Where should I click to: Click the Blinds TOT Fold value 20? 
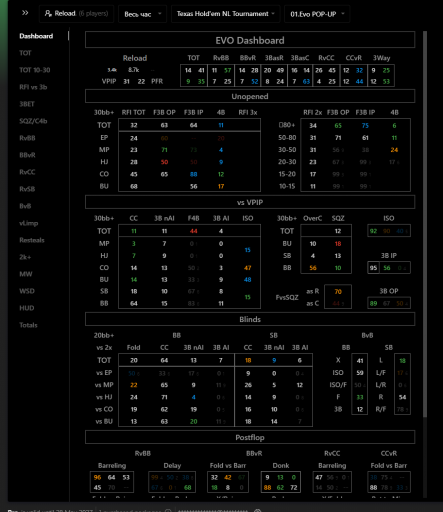coord(134,360)
